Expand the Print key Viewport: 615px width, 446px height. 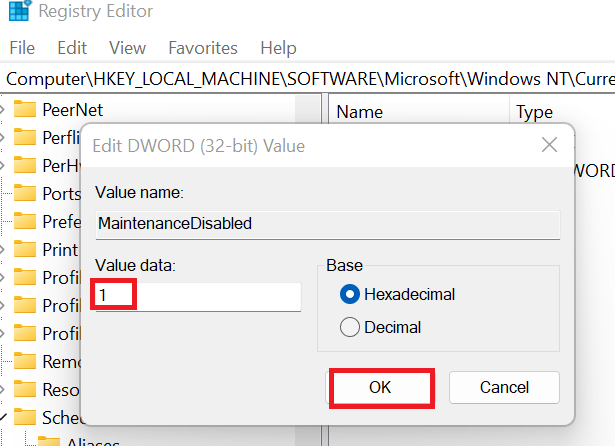pos(2,249)
